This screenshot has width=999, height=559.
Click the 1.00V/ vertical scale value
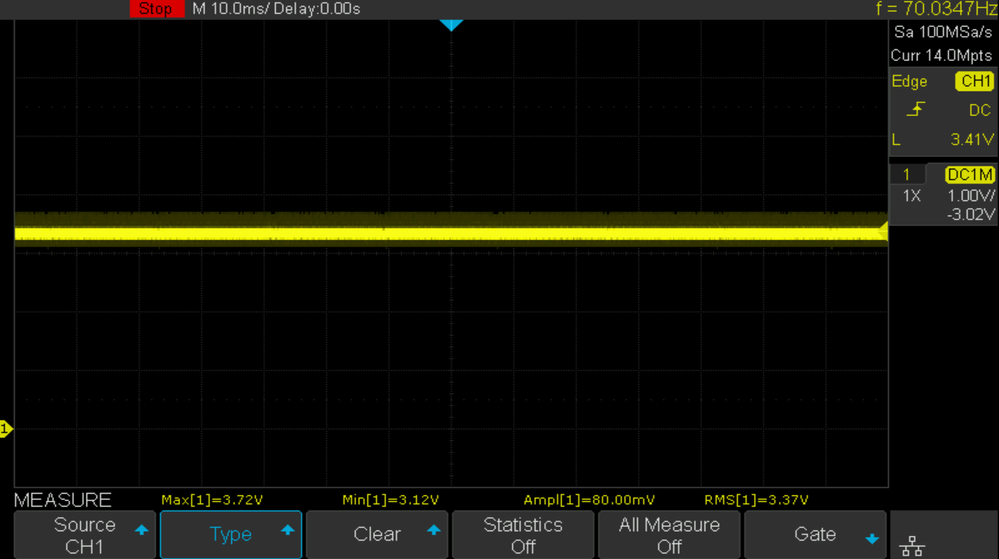coord(971,196)
